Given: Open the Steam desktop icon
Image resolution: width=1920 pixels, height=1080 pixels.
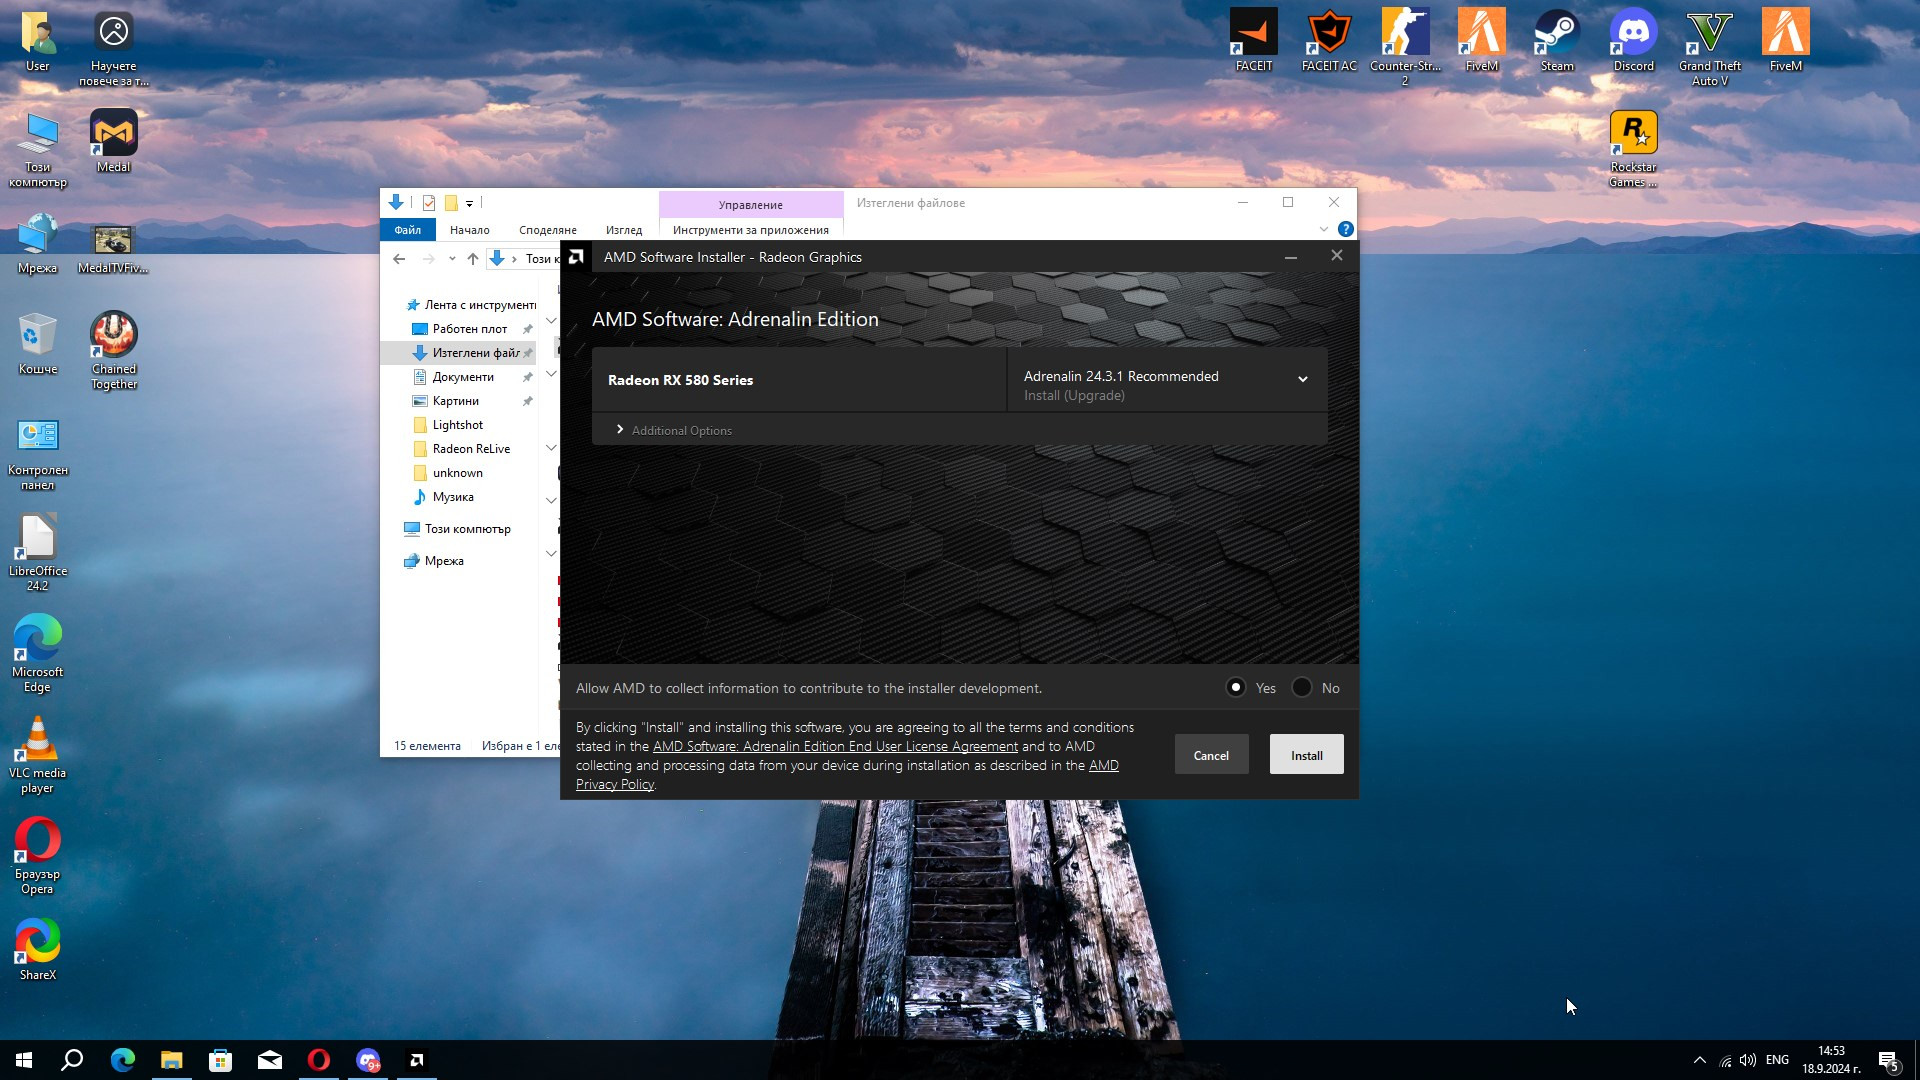Looking at the screenshot, I should point(1557,34).
